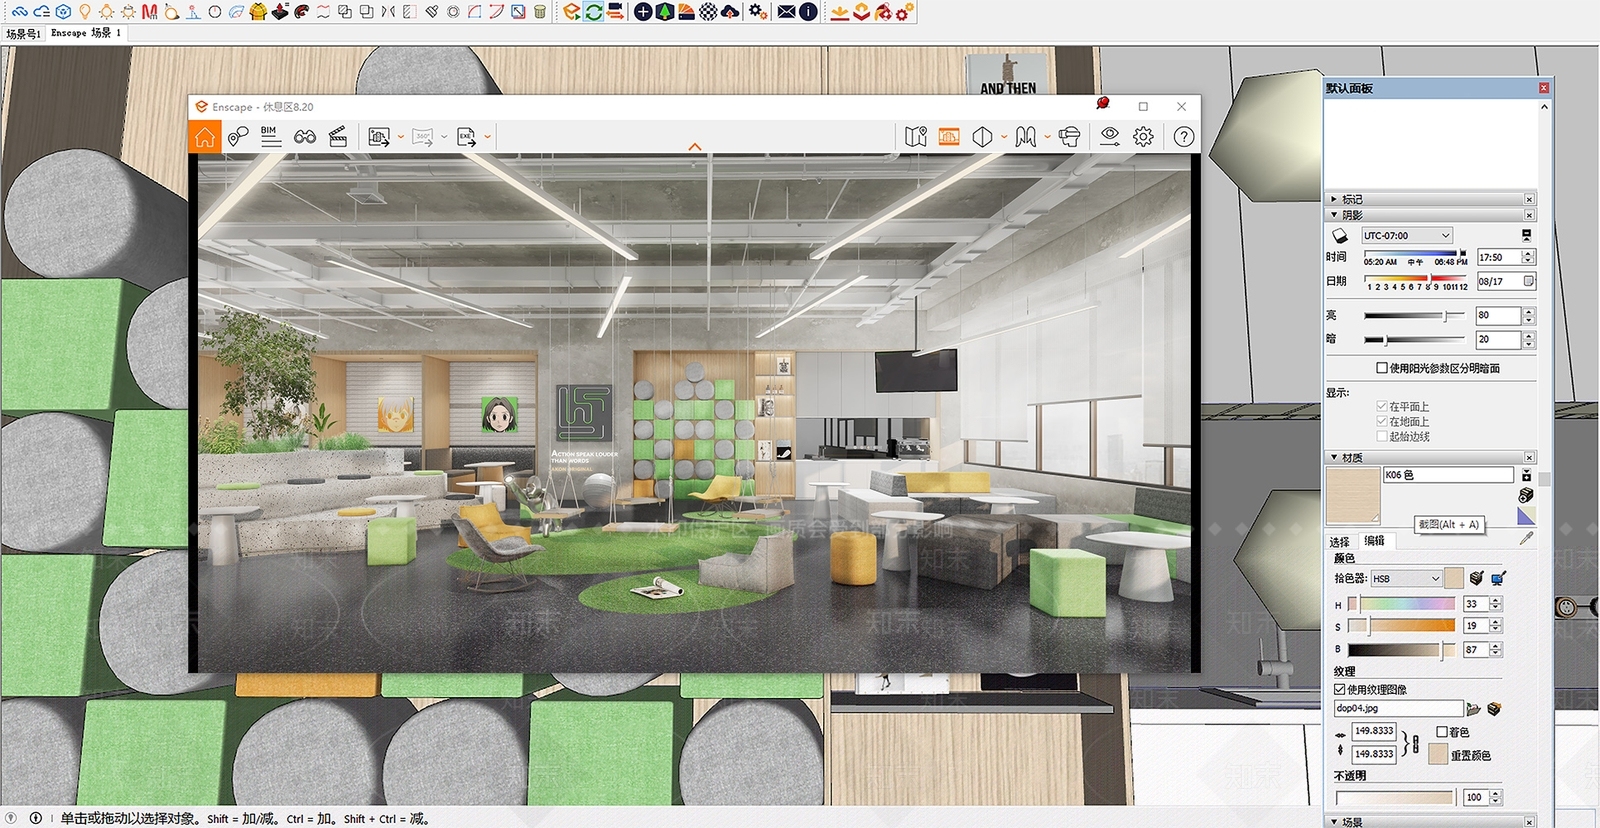Screen dimensions: 1600x828
Task: Click the mail envelope toolbar icon
Action: (787, 12)
